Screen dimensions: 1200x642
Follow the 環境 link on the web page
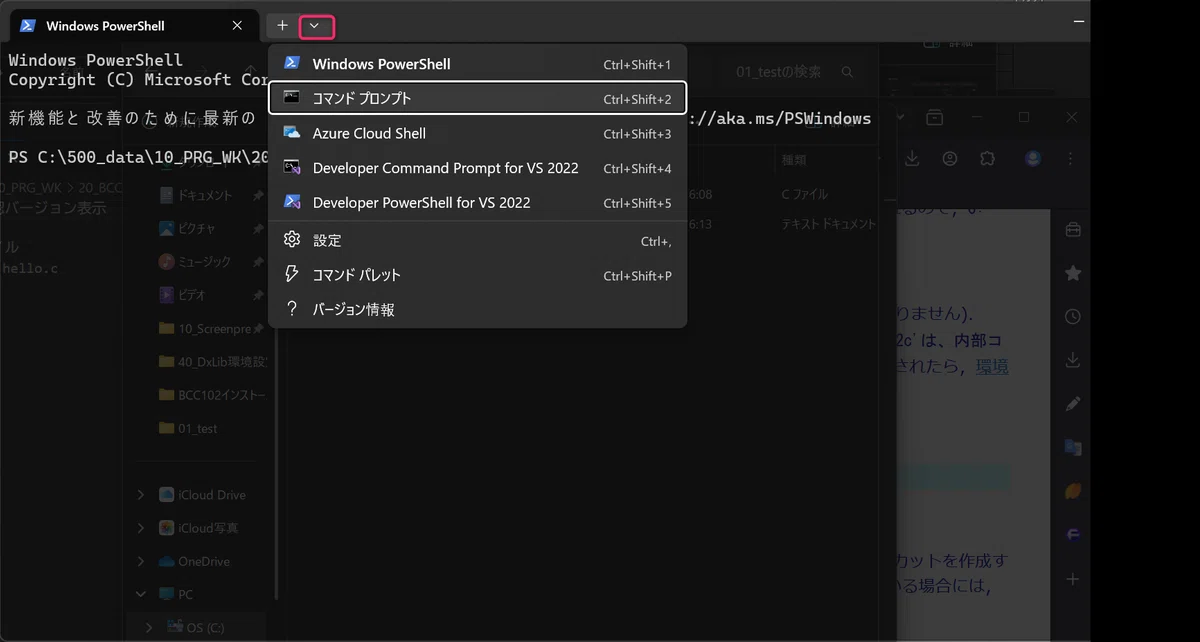point(992,366)
